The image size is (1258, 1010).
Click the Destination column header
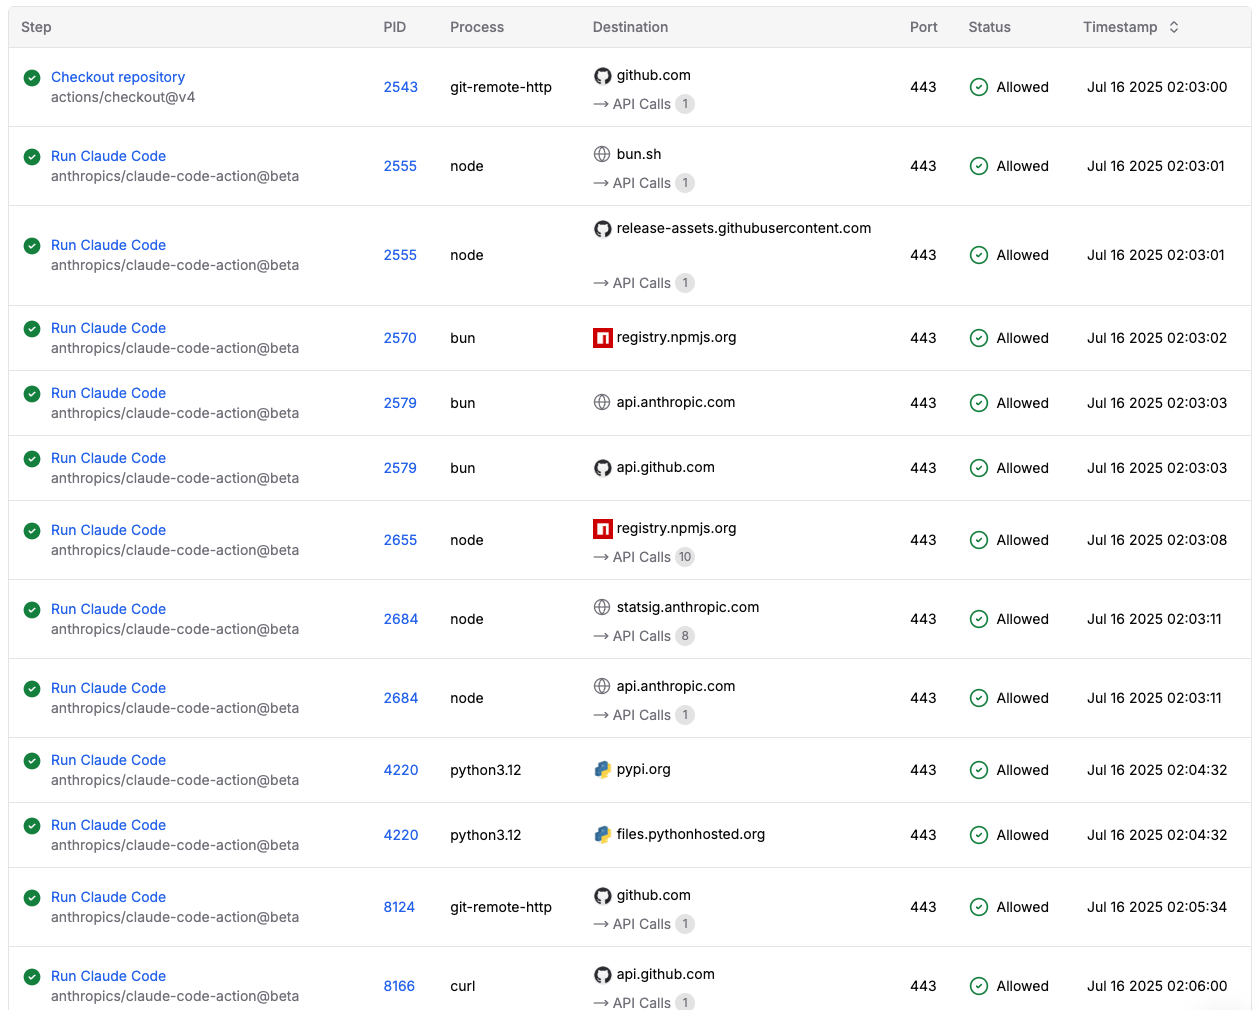coord(630,27)
